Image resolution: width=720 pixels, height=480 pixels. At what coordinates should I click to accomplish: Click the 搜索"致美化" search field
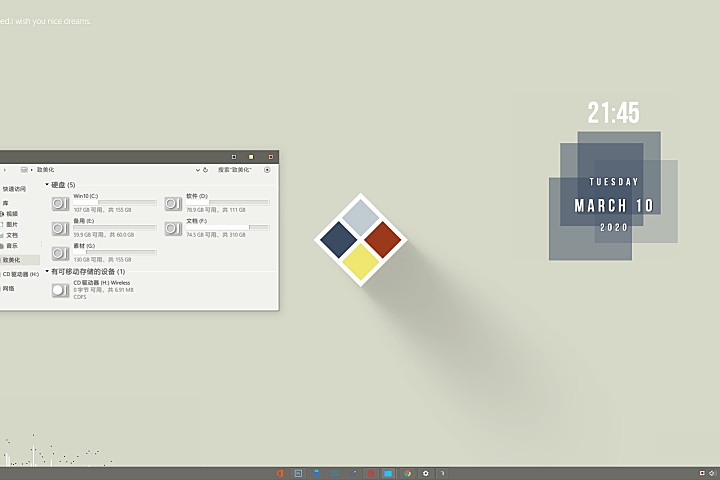click(235, 170)
